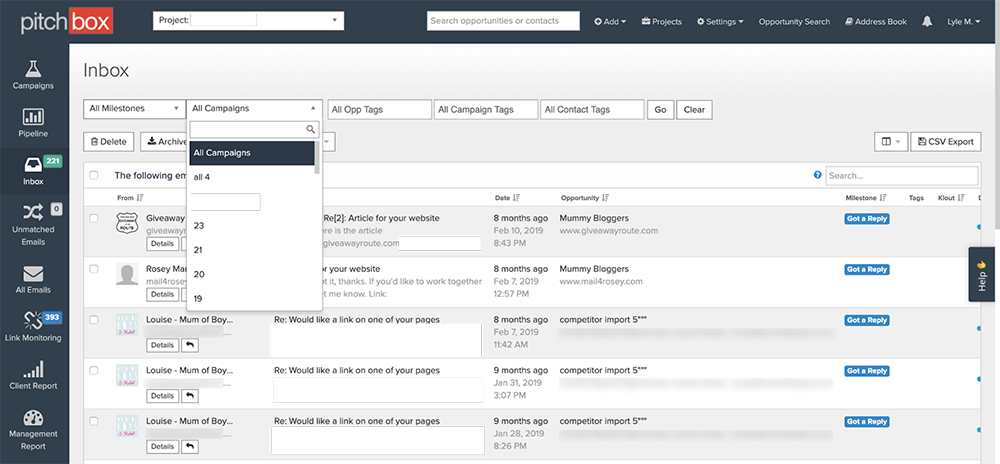Open the column visibility dropdown
The width and height of the screenshot is (1000, 464).
(x=890, y=141)
